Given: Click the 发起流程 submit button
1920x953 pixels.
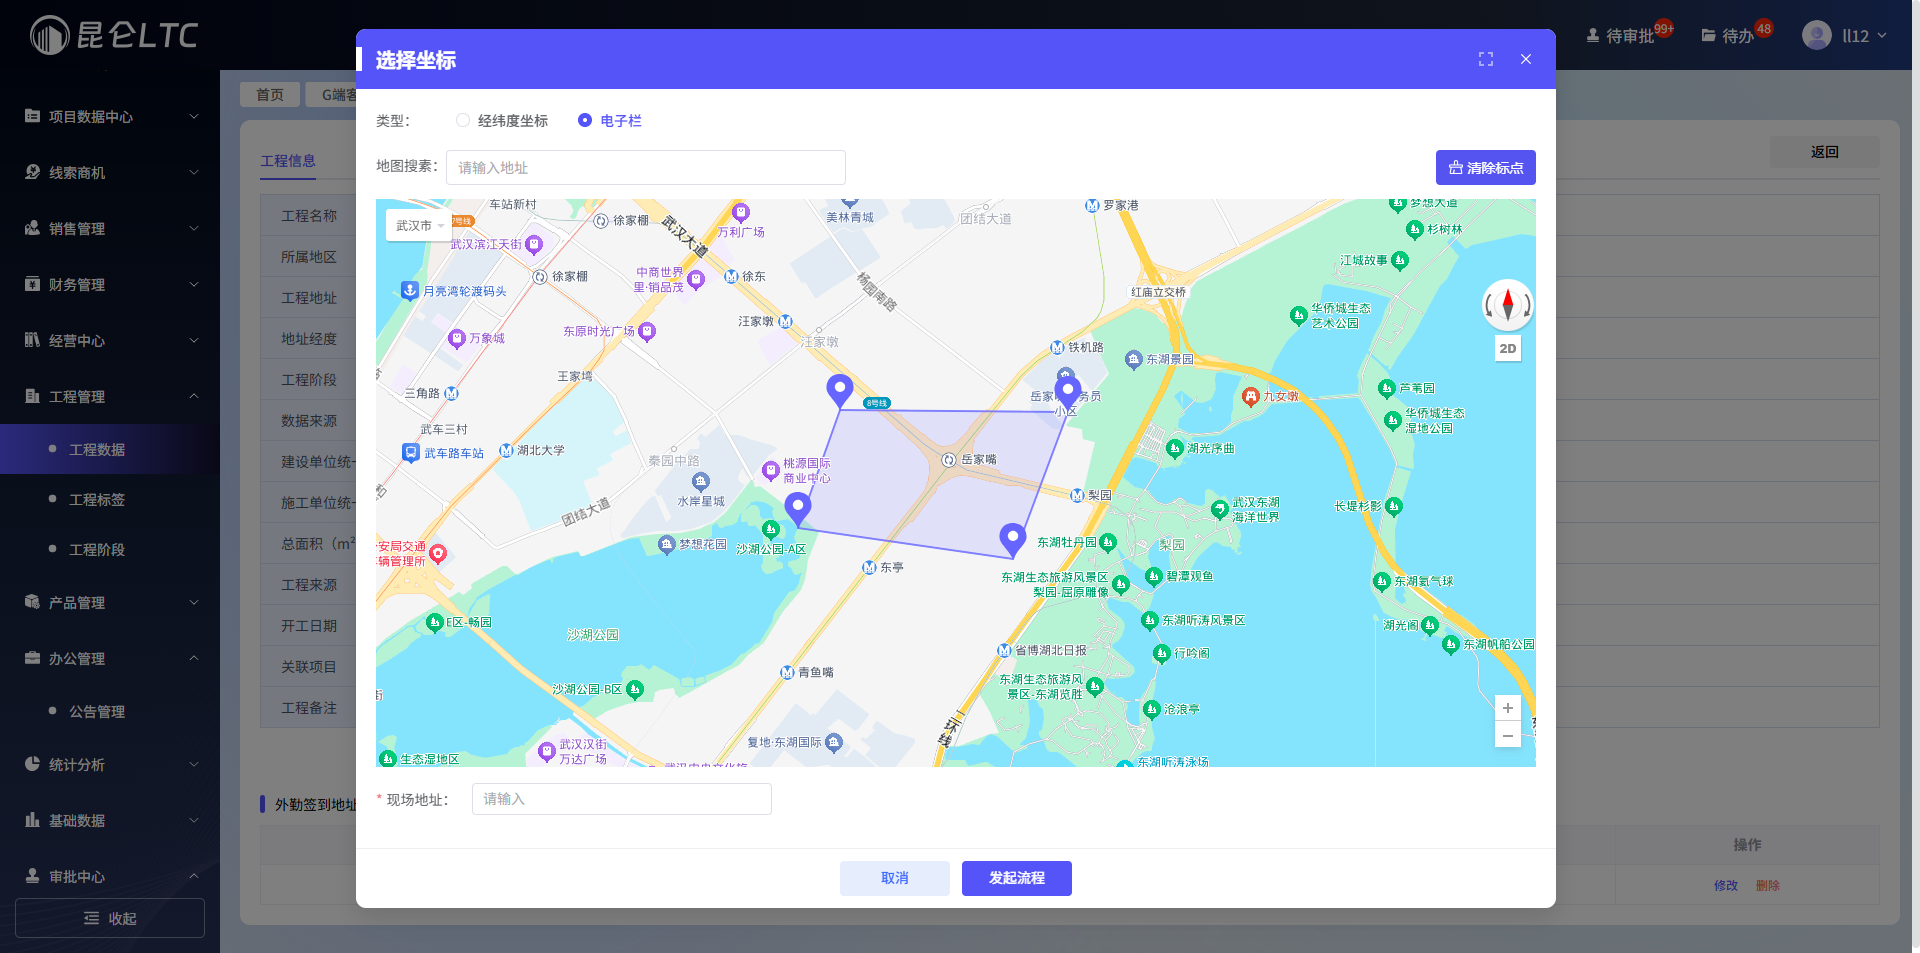Looking at the screenshot, I should (x=1016, y=878).
